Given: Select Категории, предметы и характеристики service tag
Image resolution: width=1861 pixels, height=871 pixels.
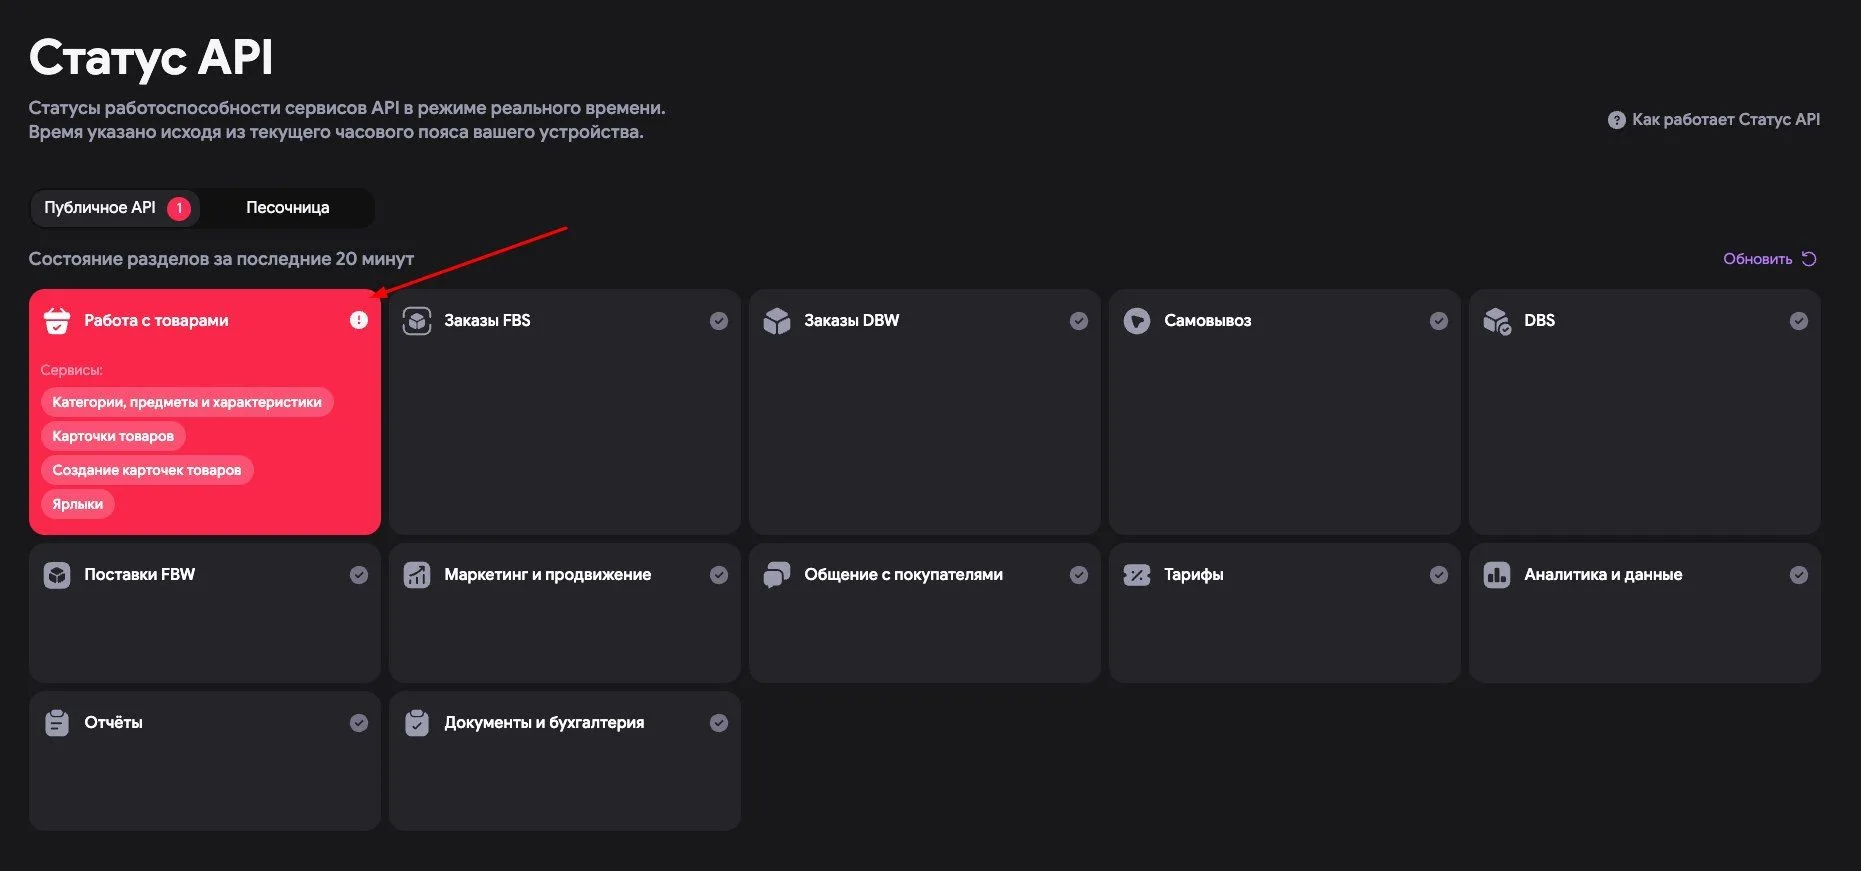Looking at the screenshot, I should [x=187, y=402].
